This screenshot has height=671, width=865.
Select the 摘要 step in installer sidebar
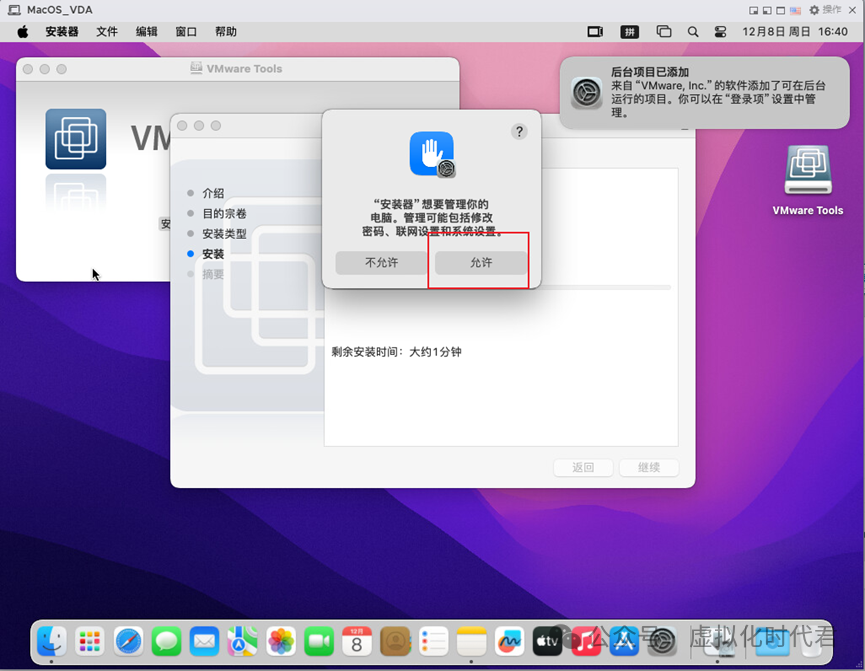tap(213, 274)
